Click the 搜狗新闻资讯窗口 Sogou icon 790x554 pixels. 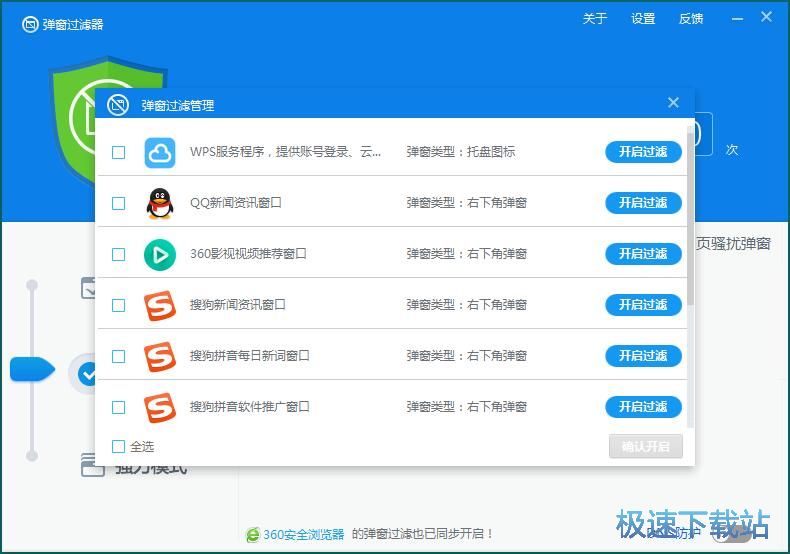click(x=160, y=306)
